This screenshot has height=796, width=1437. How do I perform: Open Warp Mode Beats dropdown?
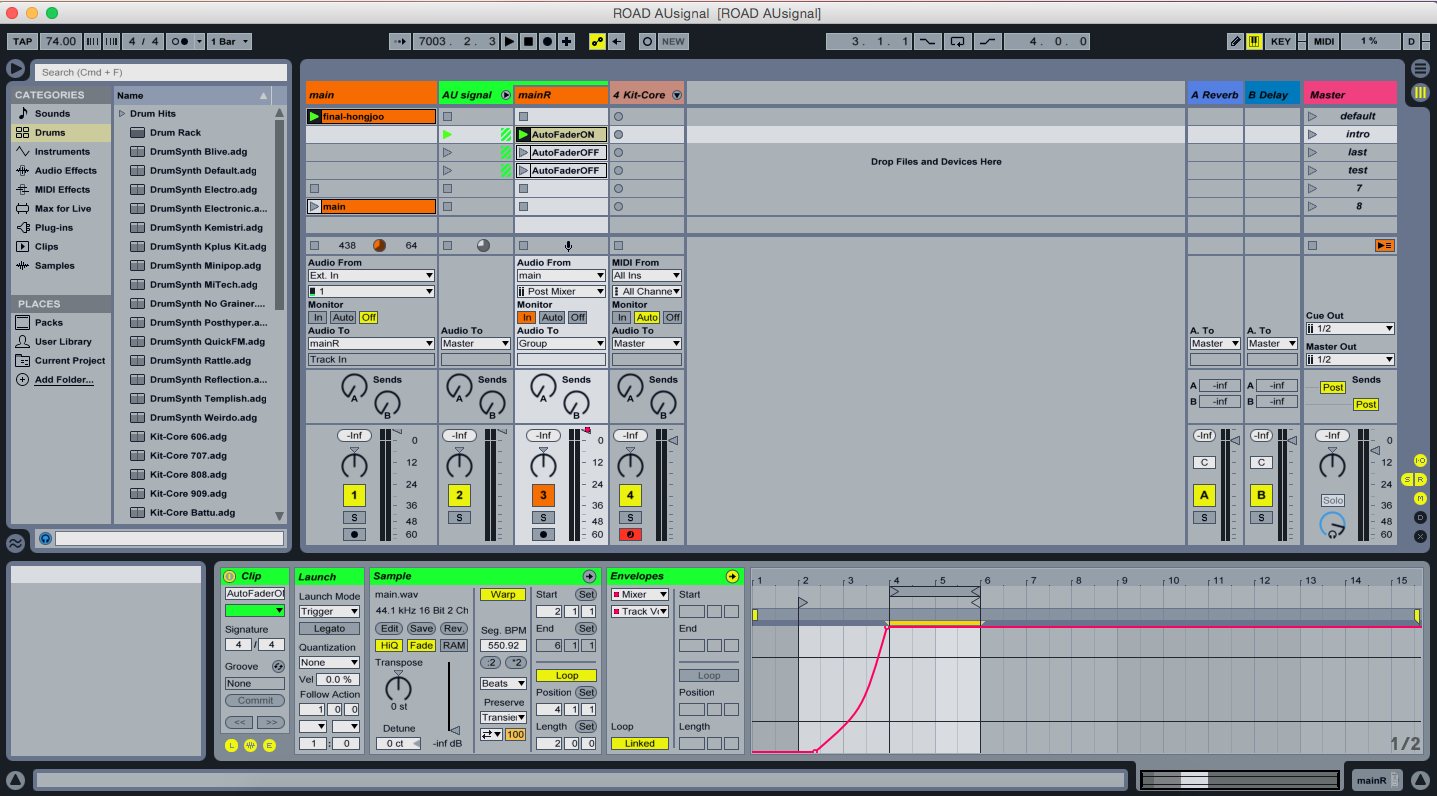pos(503,683)
